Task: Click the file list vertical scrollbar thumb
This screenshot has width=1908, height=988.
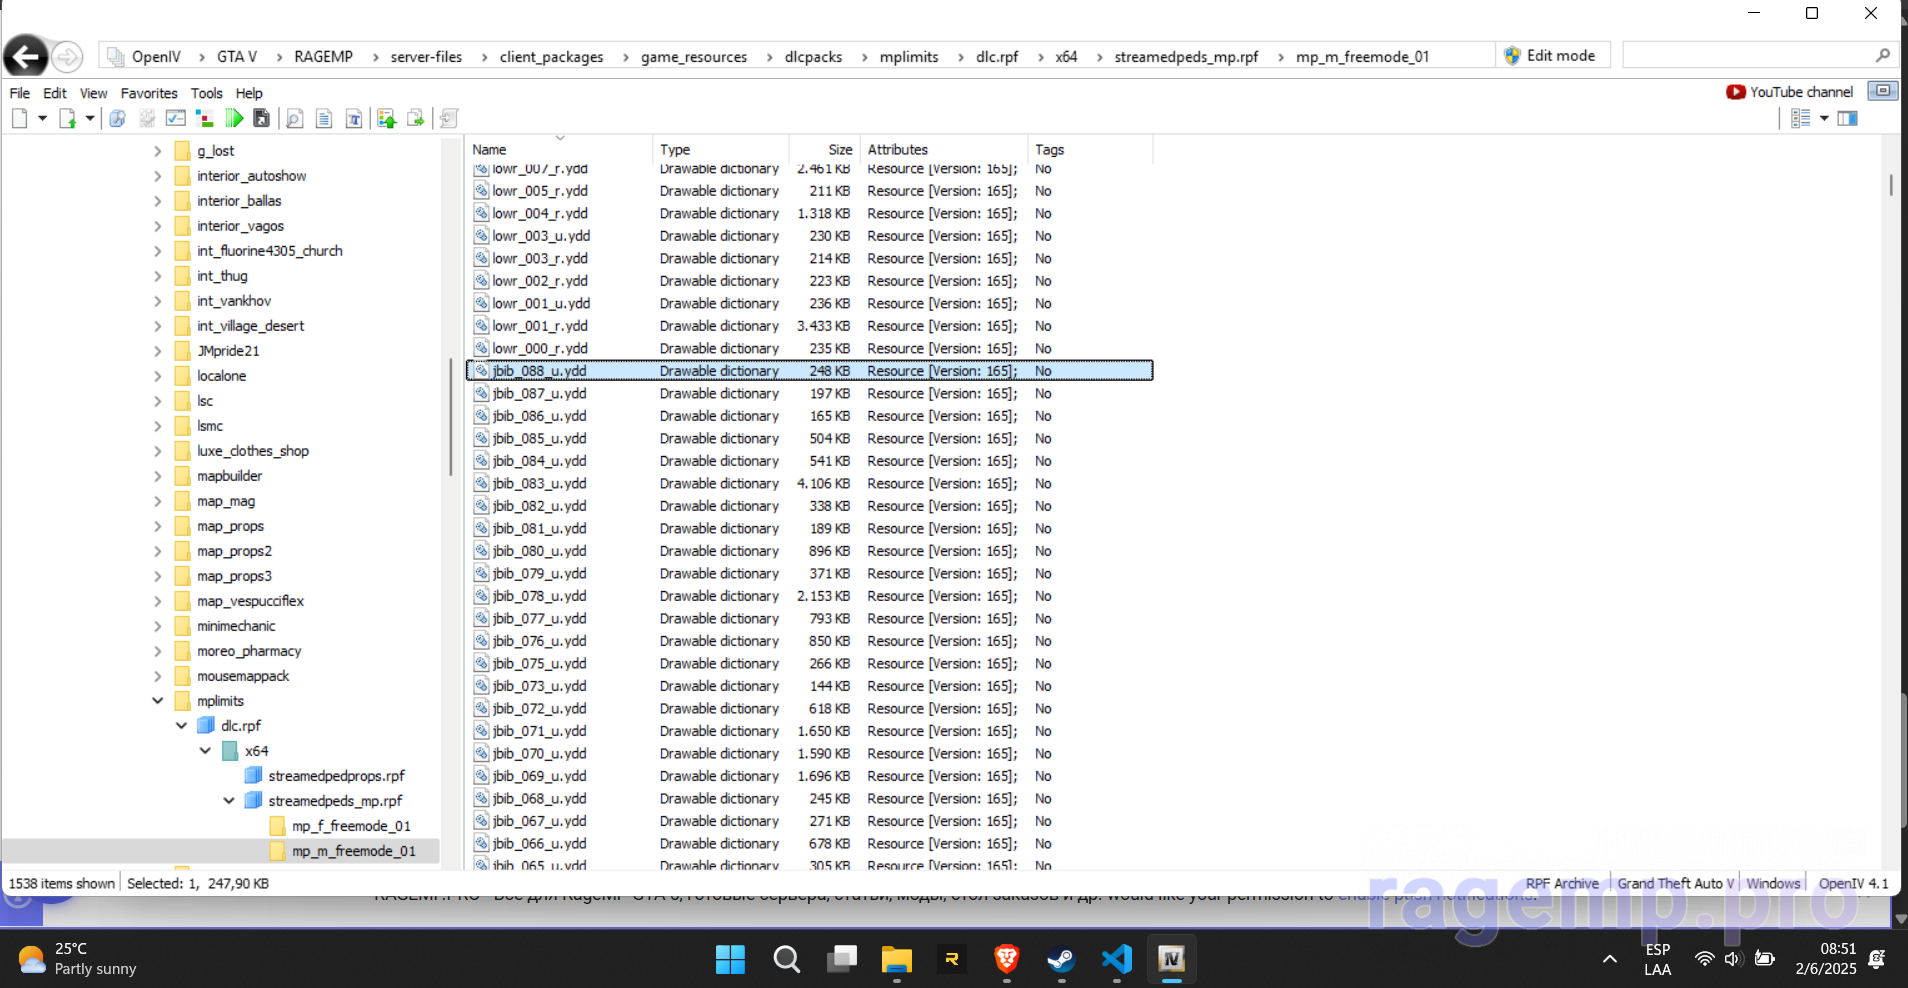Action: [1890, 185]
